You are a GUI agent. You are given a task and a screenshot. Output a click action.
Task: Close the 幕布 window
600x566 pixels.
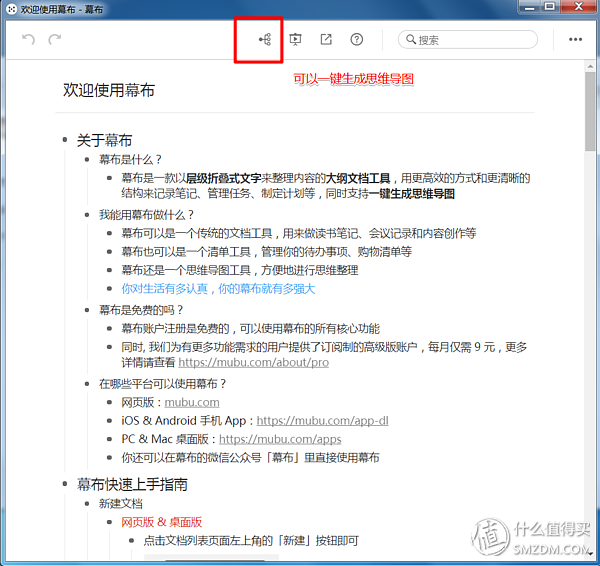coord(579,7)
